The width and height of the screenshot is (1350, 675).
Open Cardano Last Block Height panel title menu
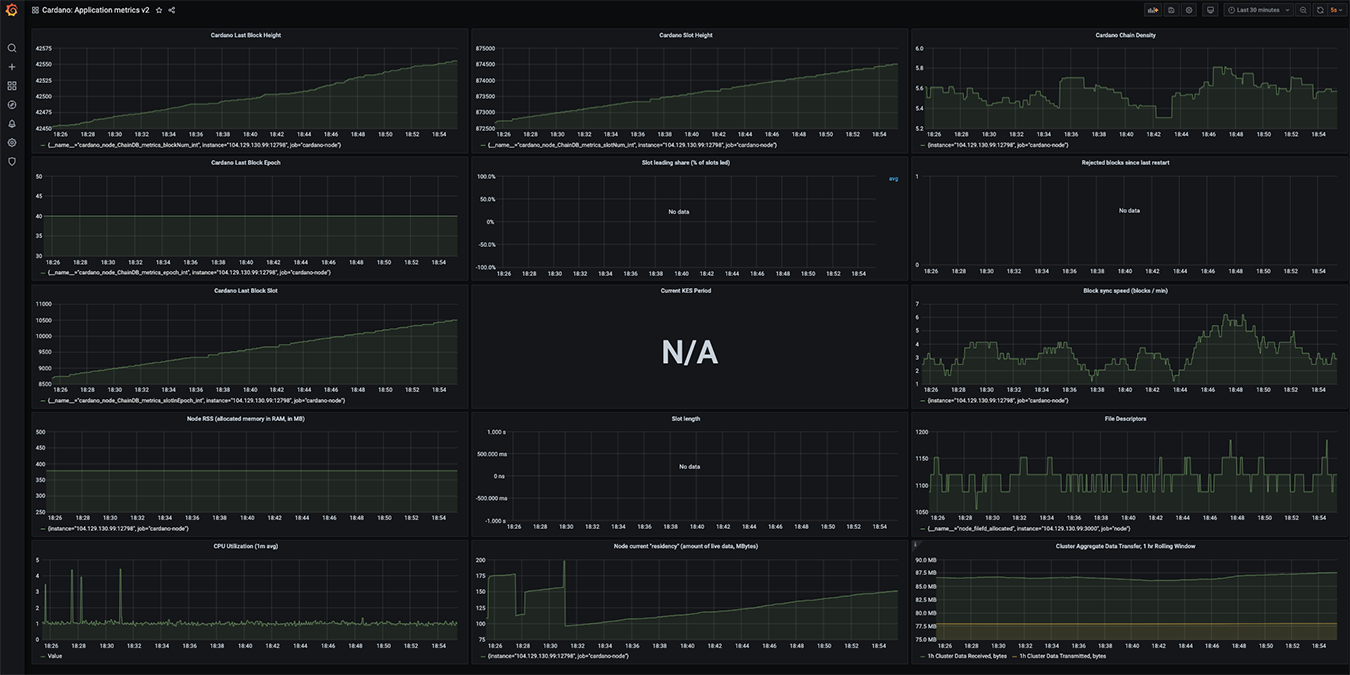coord(245,35)
